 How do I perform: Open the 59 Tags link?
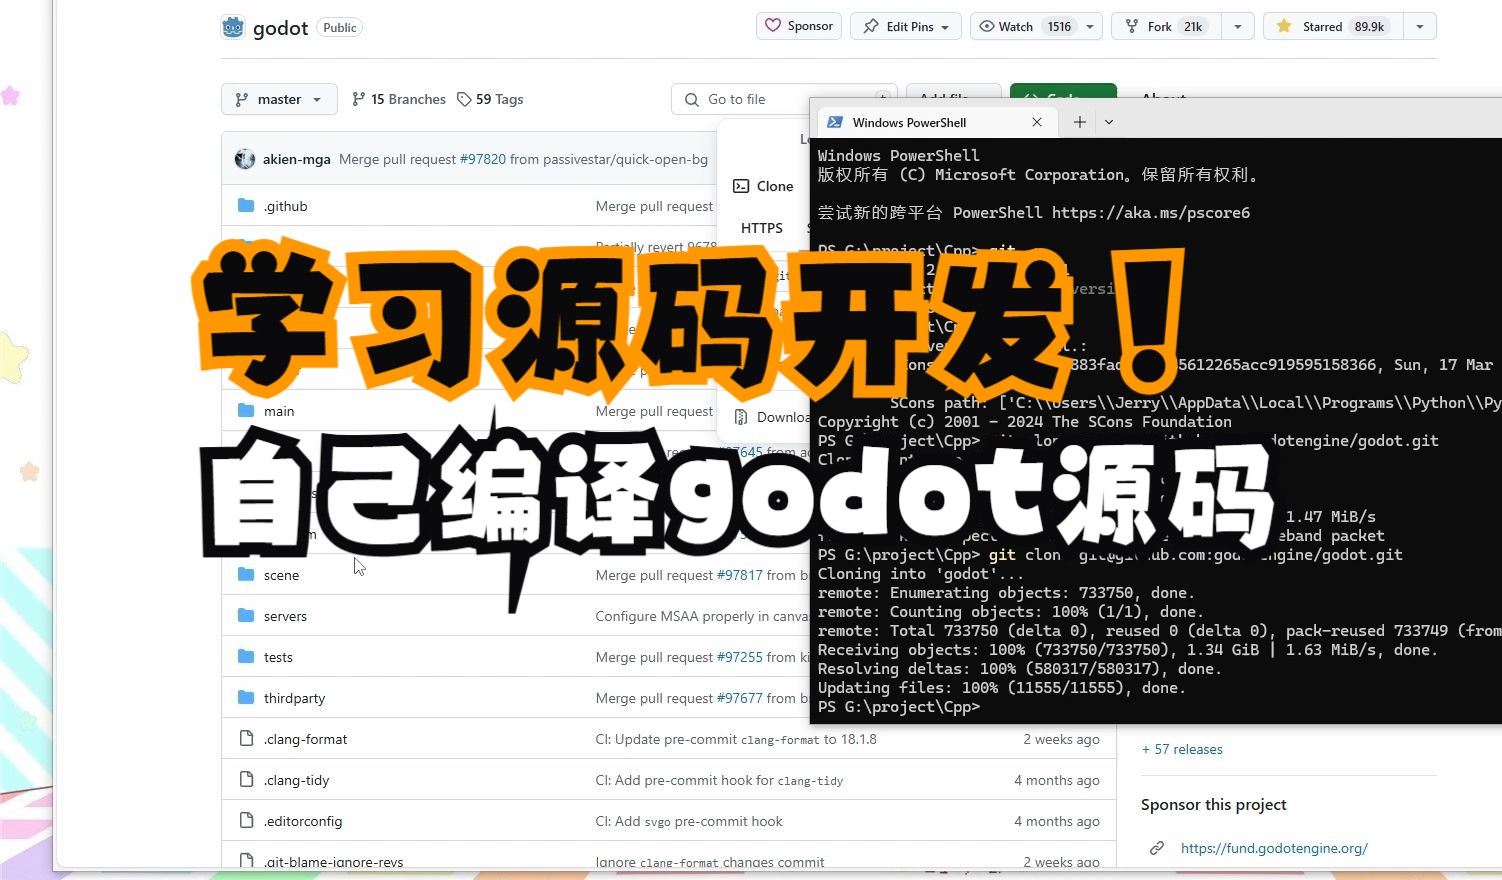click(x=490, y=99)
